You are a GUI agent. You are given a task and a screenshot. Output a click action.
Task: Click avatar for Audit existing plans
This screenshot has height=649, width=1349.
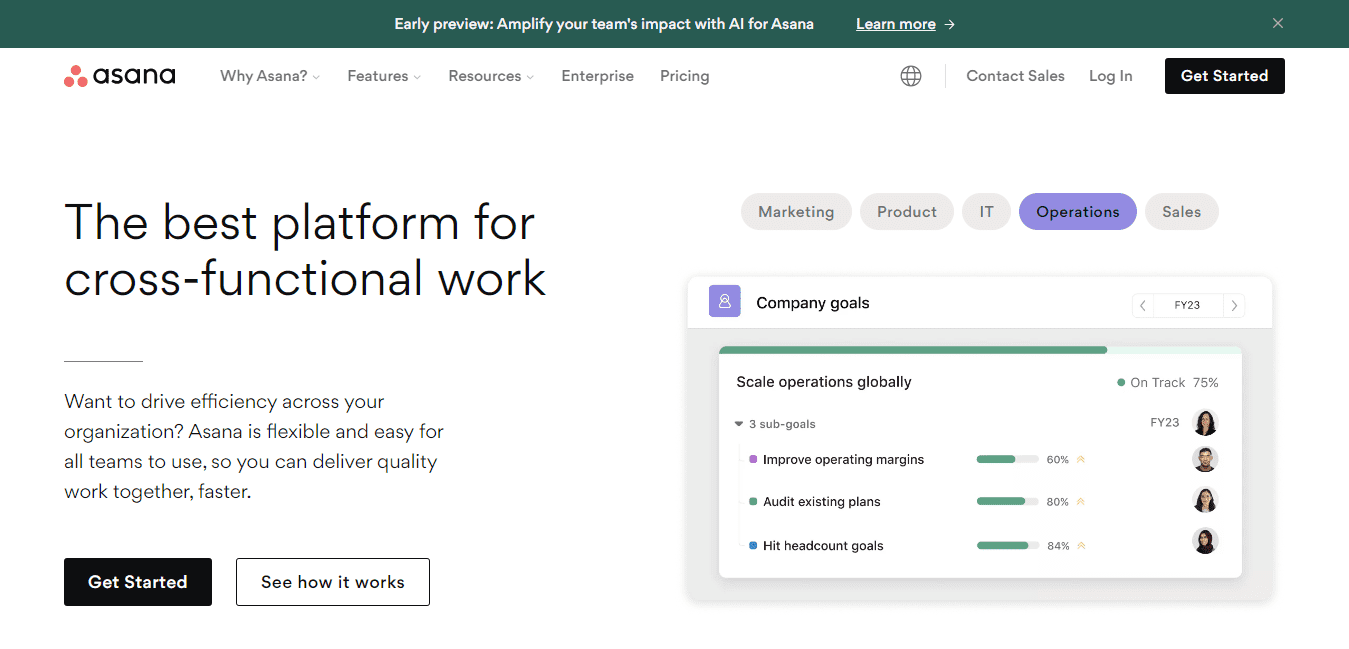(1206, 500)
